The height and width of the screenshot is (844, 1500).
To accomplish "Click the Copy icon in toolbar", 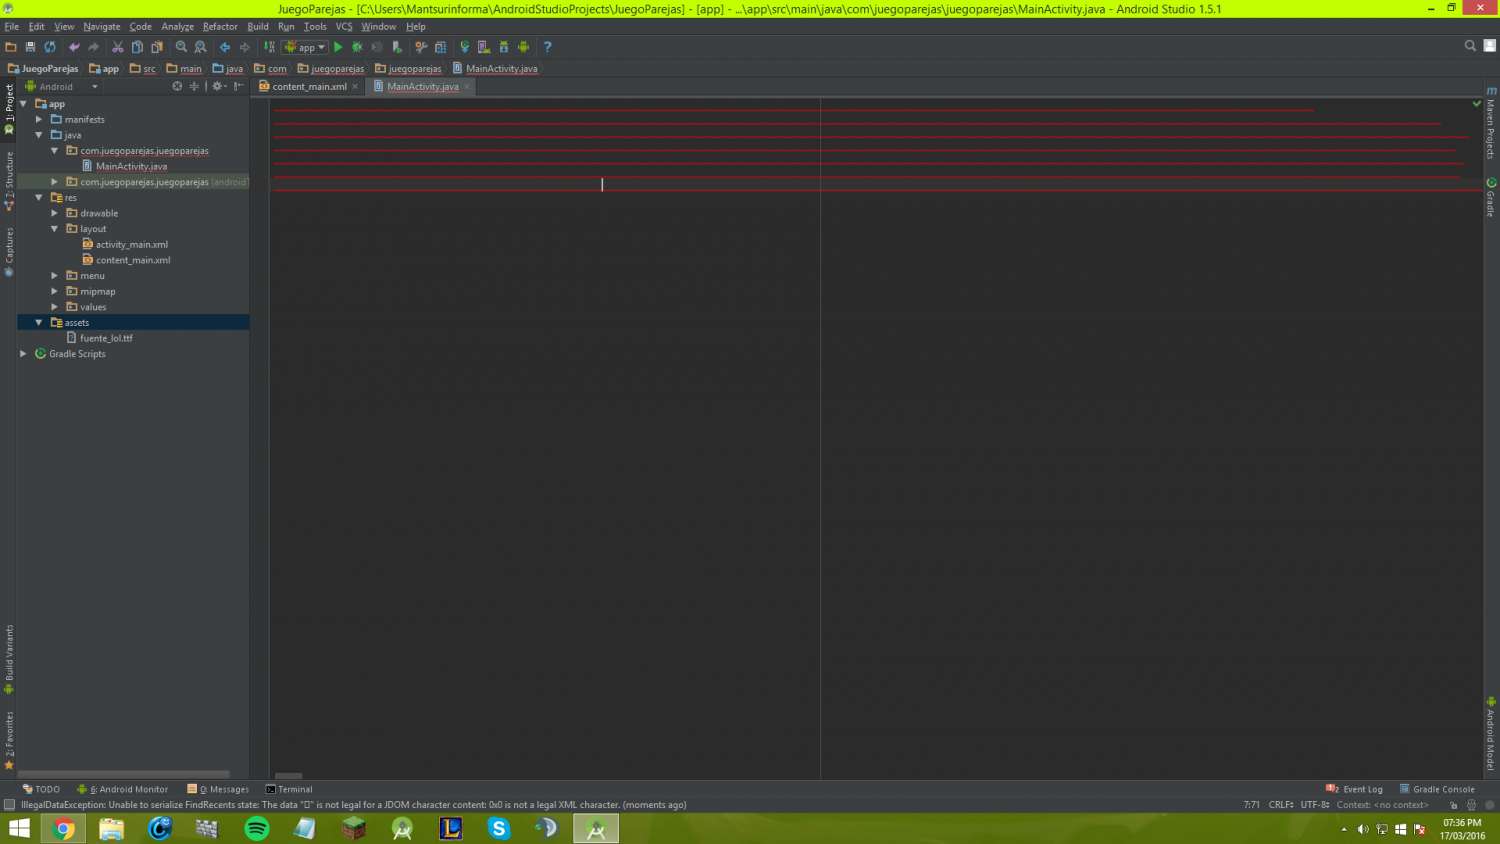I will (x=137, y=47).
